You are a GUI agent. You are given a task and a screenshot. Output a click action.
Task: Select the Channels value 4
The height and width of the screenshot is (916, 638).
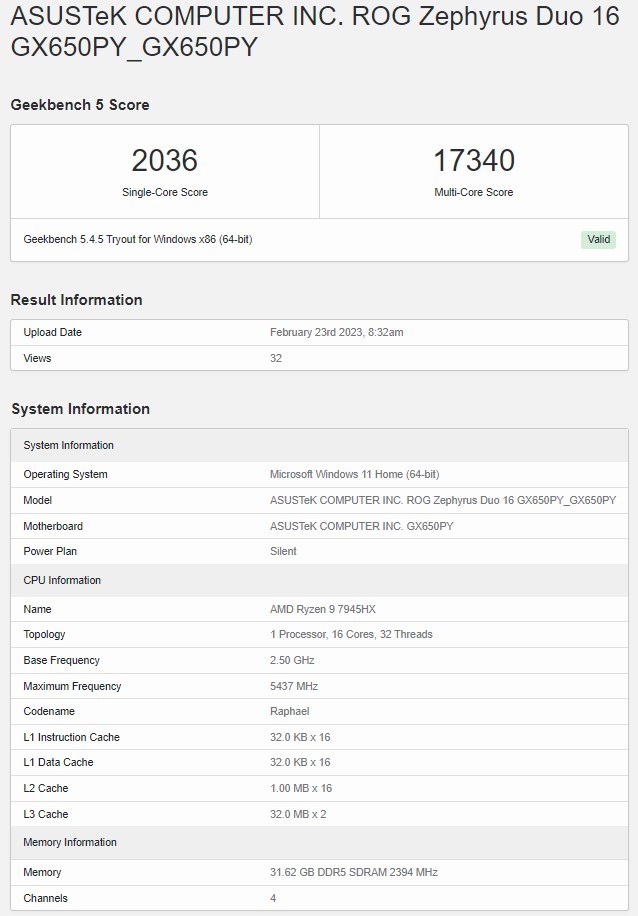coord(273,898)
